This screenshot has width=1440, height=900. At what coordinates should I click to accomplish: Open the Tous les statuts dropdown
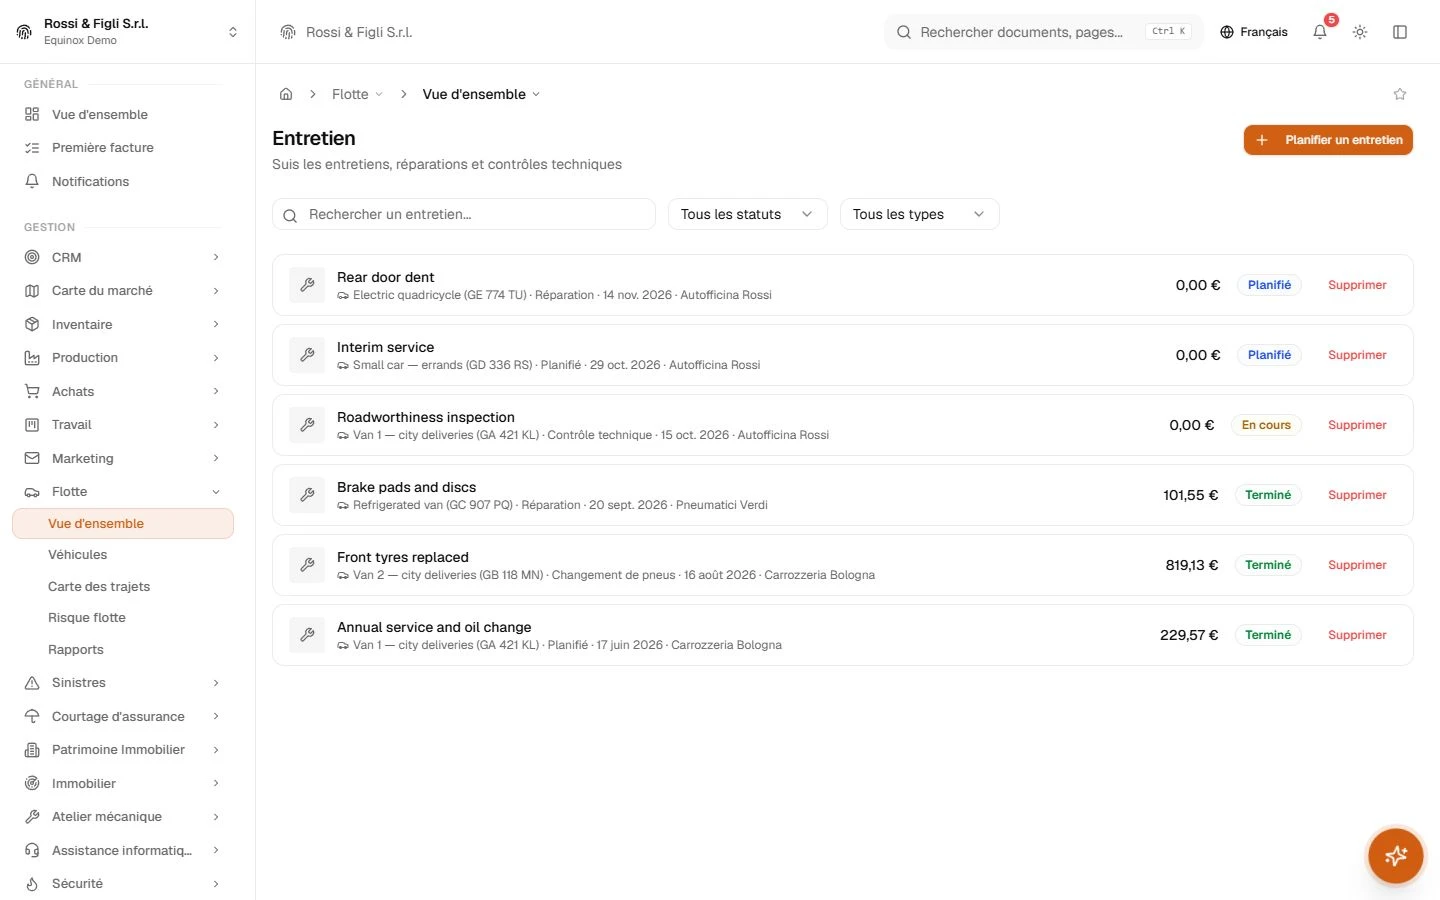coord(748,214)
